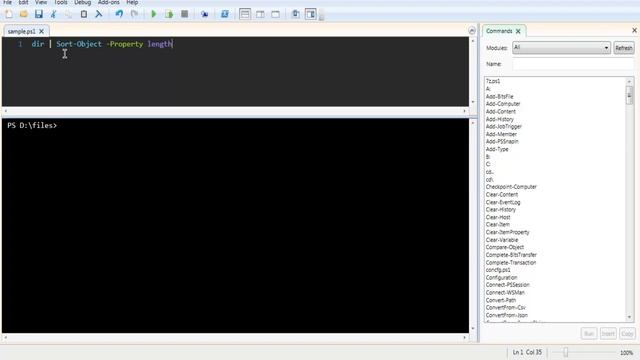The height and width of the screenshot is (360, 640).
Task: Run the script with green play icon
Action: [154, 14]
